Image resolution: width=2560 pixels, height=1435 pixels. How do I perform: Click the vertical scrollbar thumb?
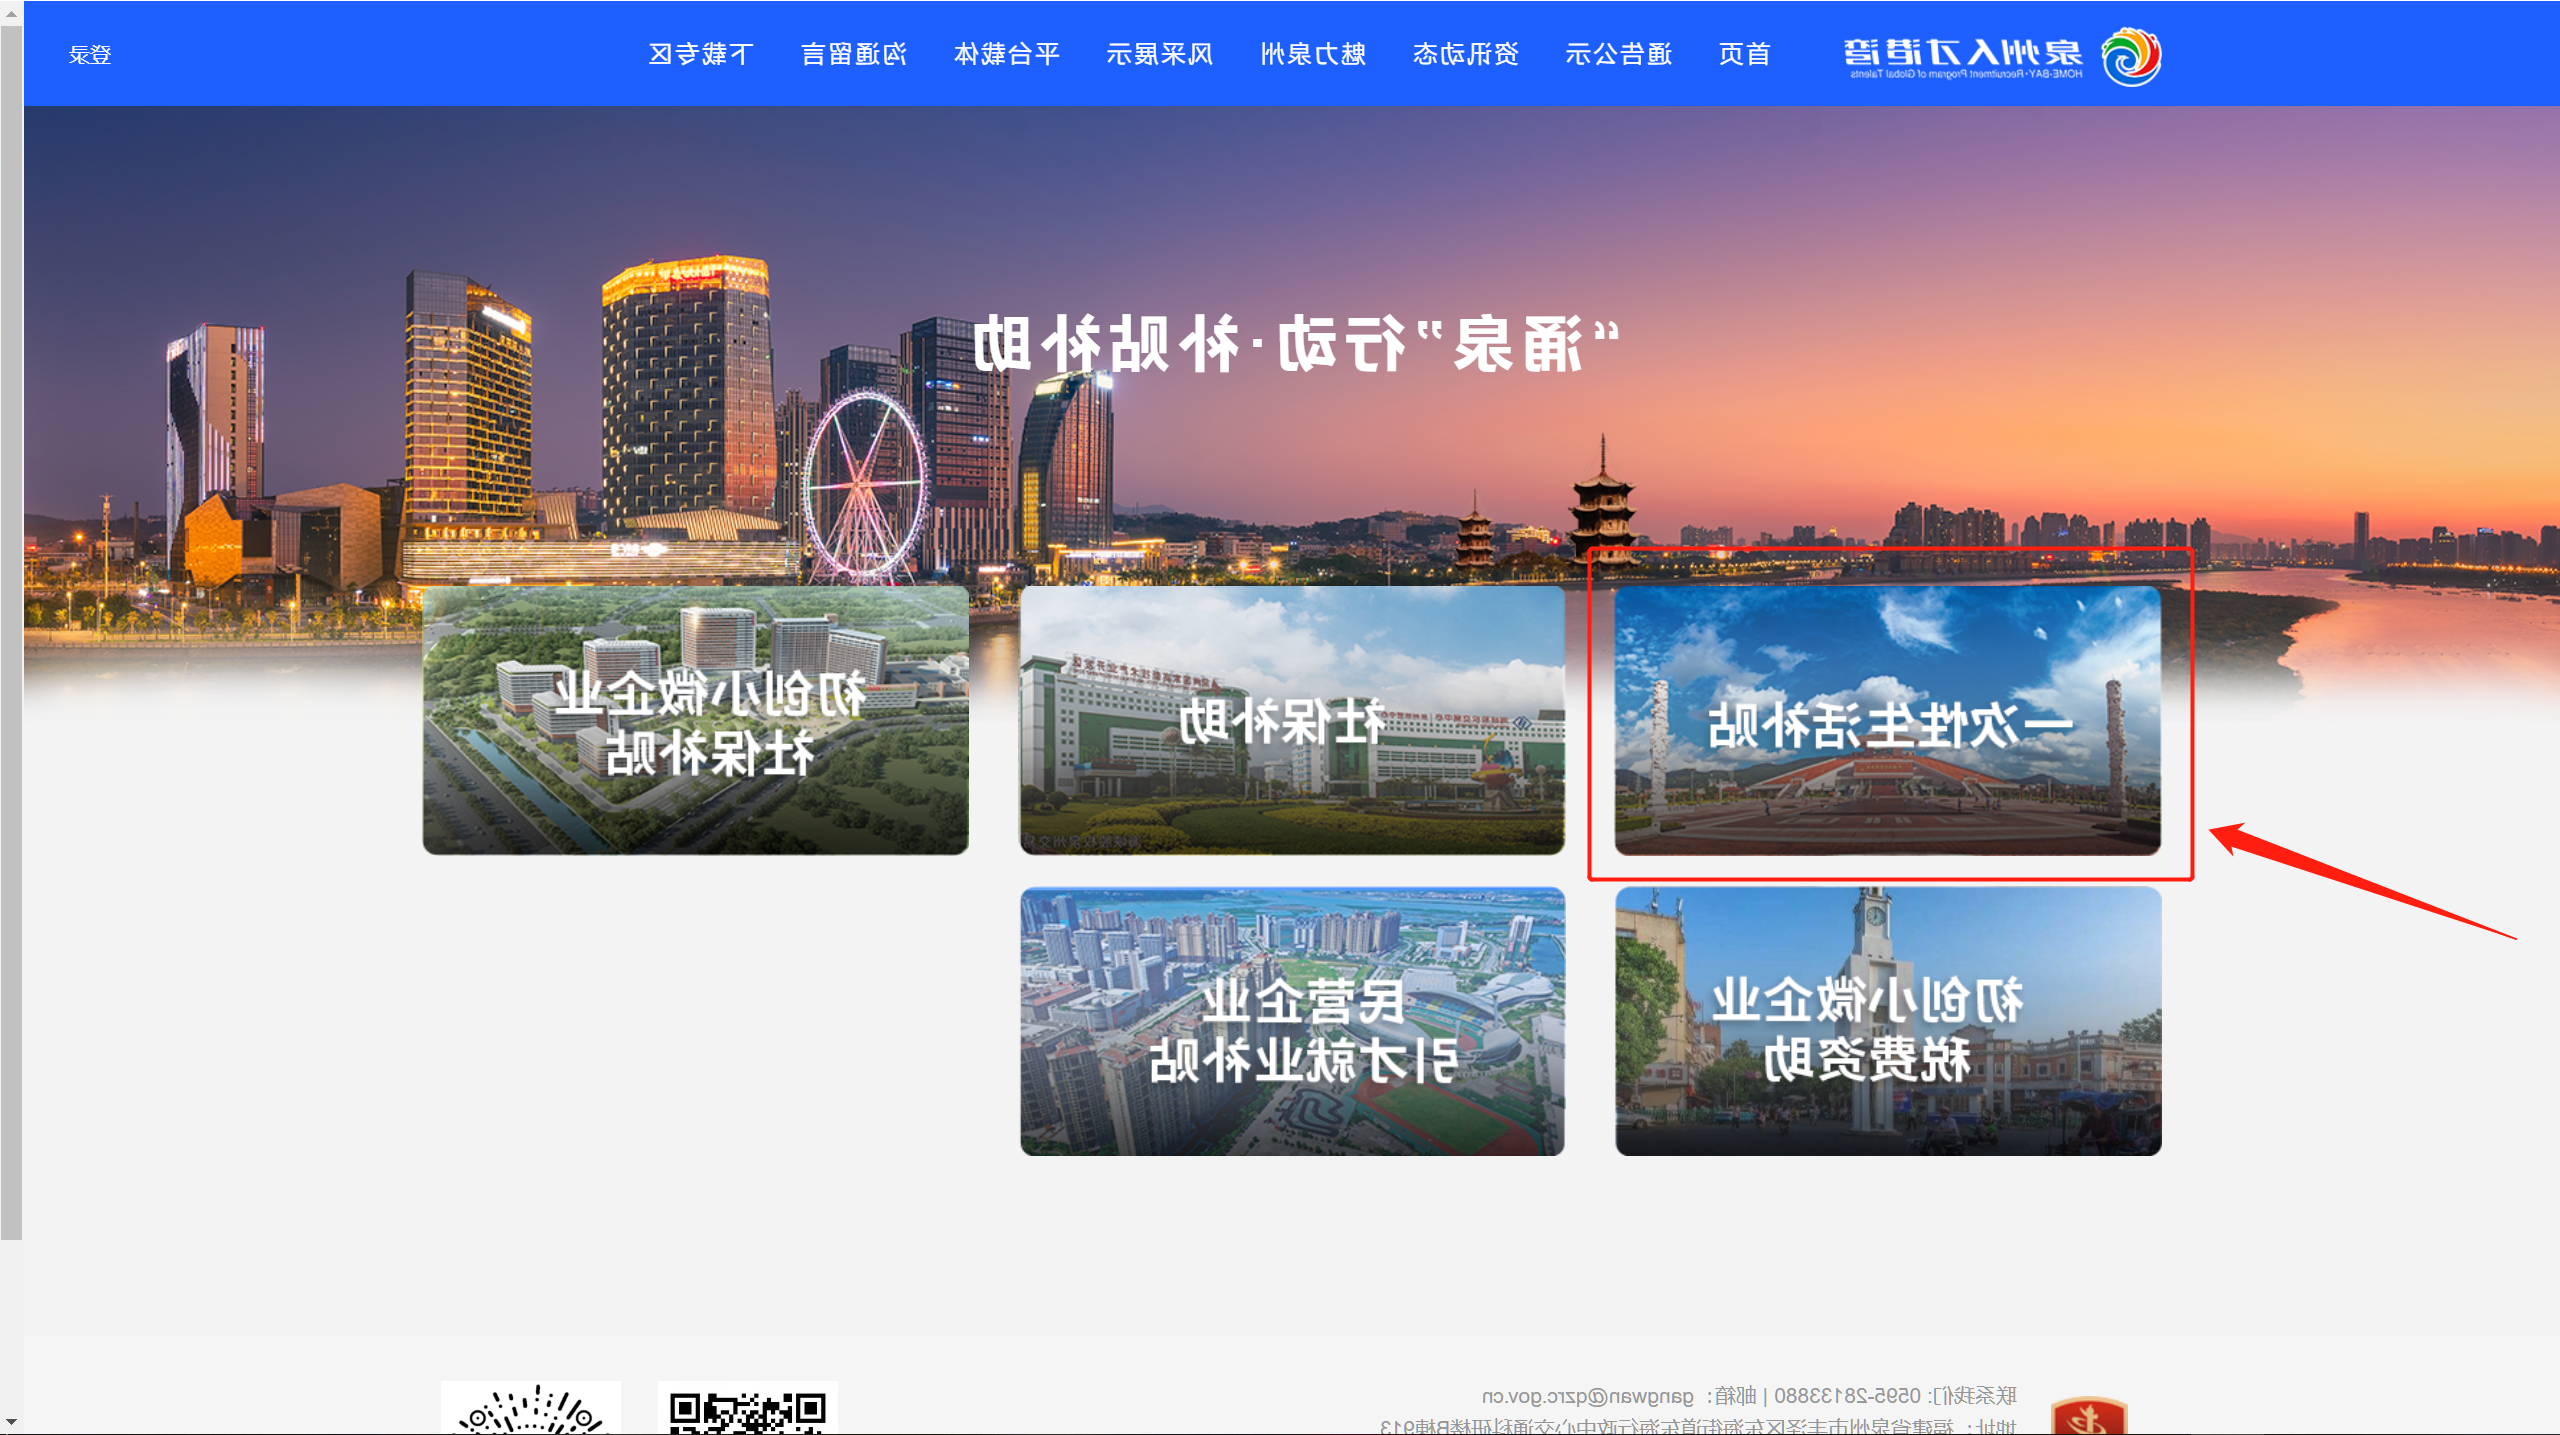click(x=11, y=632)
